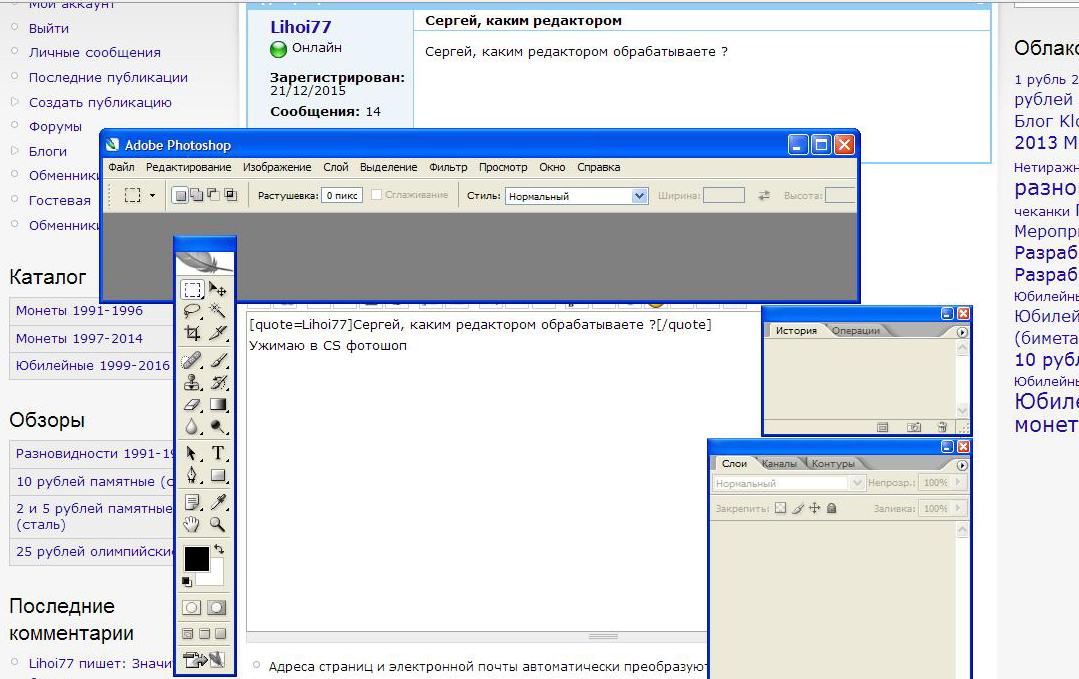
Task: Select the Eraser tool
Action: point(192,405)
